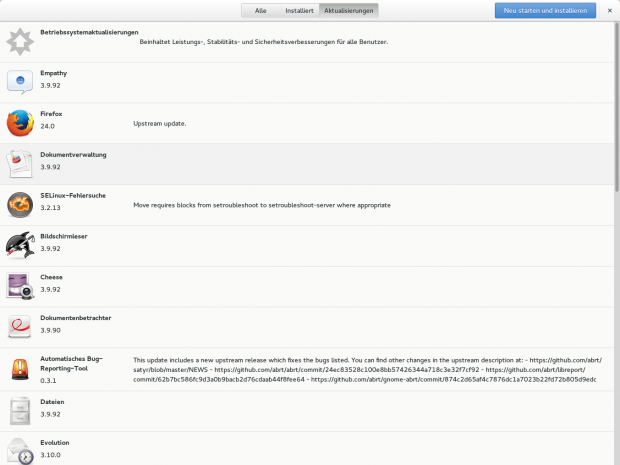
Task: Click the SELinux-Fehlersuche icon
Action: click(x=20, y=204)
